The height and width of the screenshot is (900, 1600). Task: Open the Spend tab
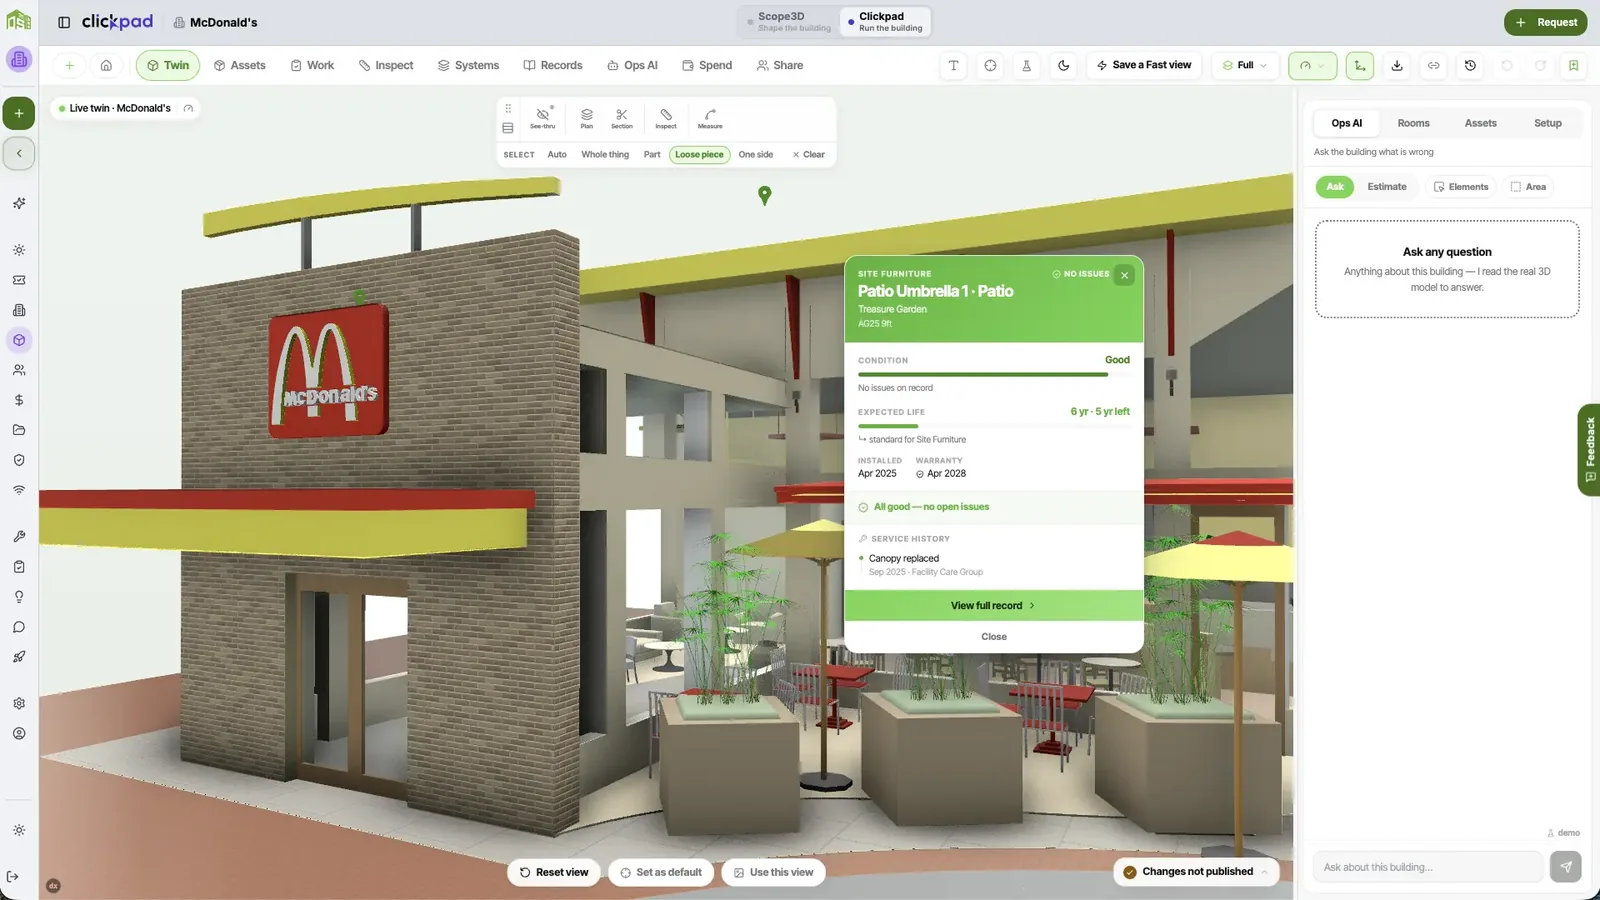pos(707,65)
